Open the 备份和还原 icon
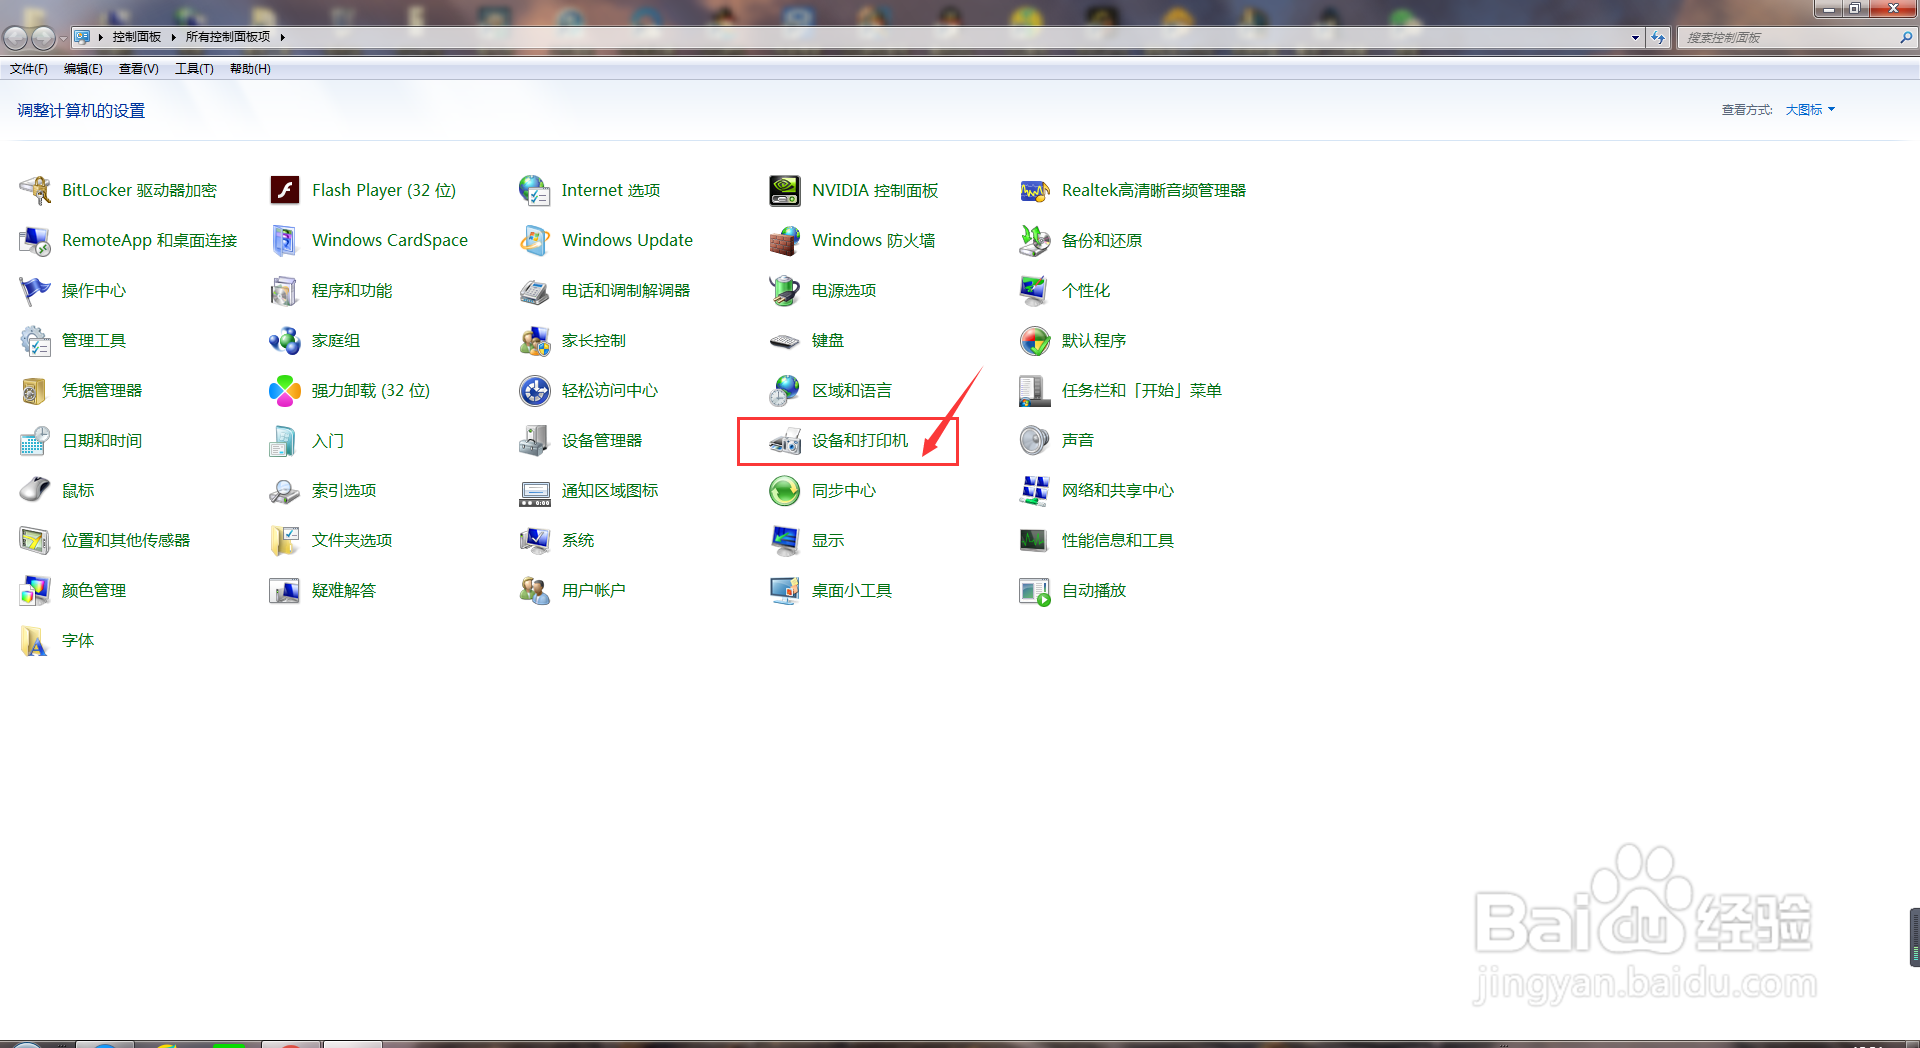Viewport: 1920px width, 1048px height. point(1035,240)
